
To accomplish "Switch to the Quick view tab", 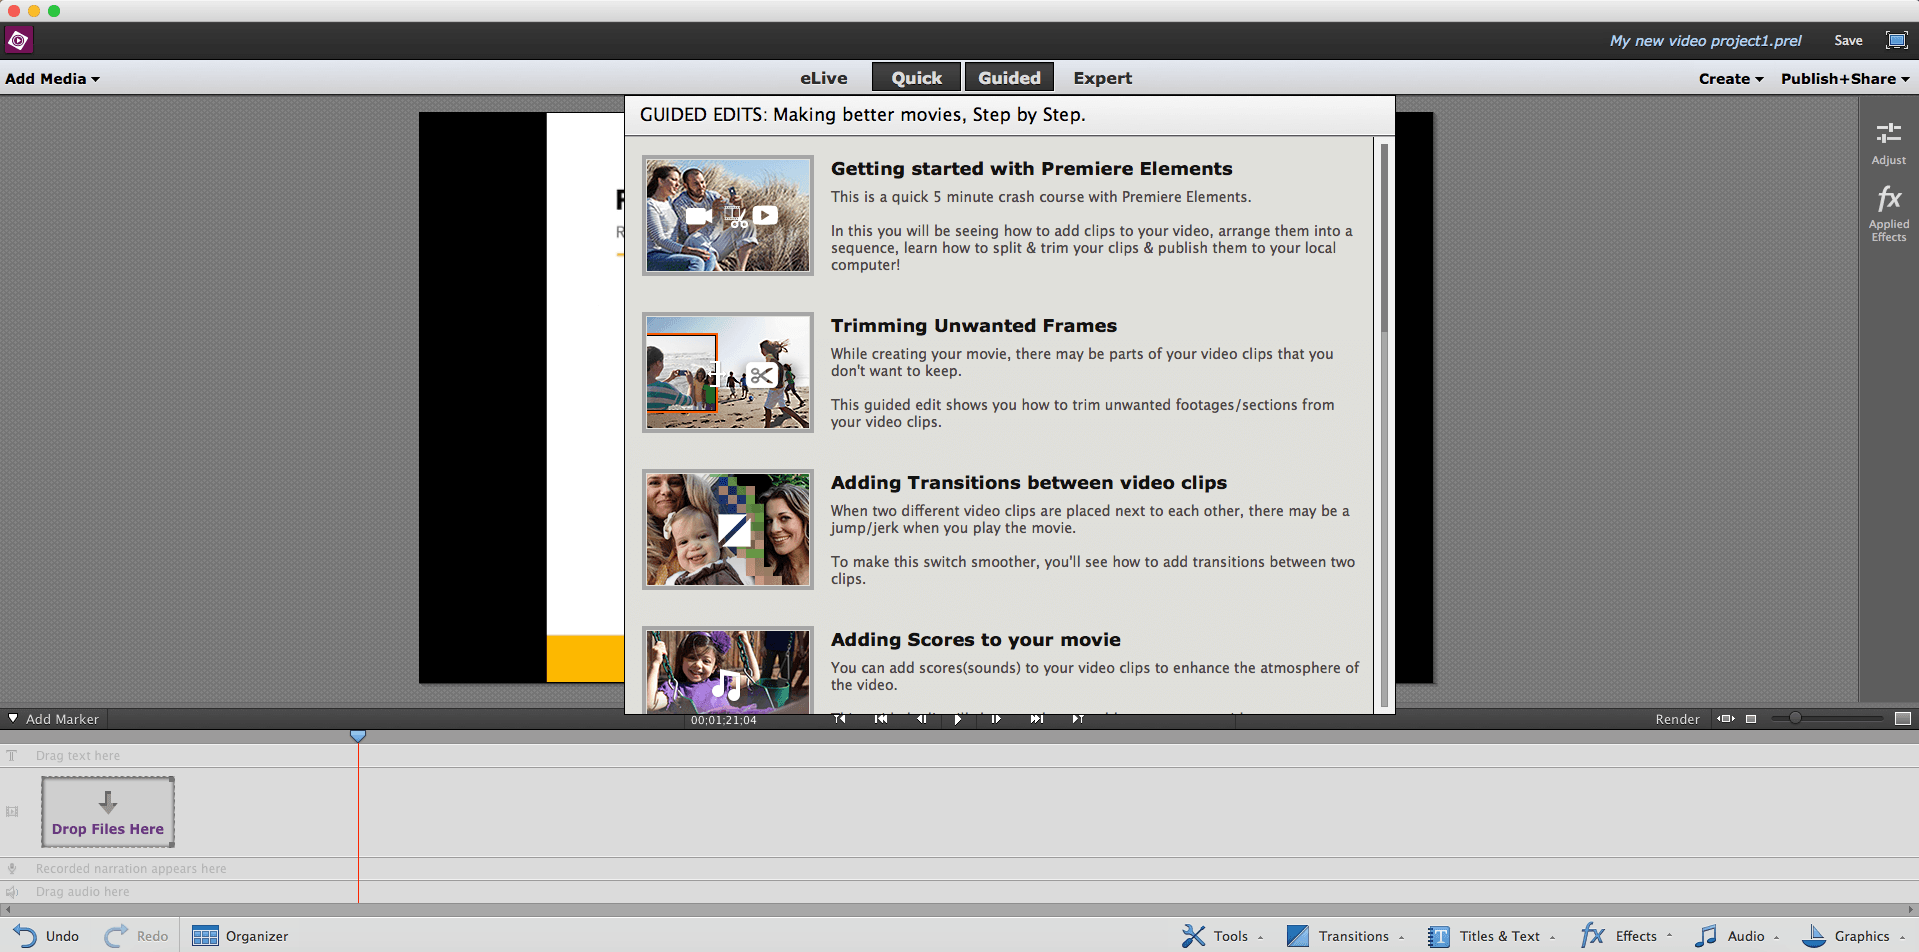I will pyautogui.click(x=917, y=78).
